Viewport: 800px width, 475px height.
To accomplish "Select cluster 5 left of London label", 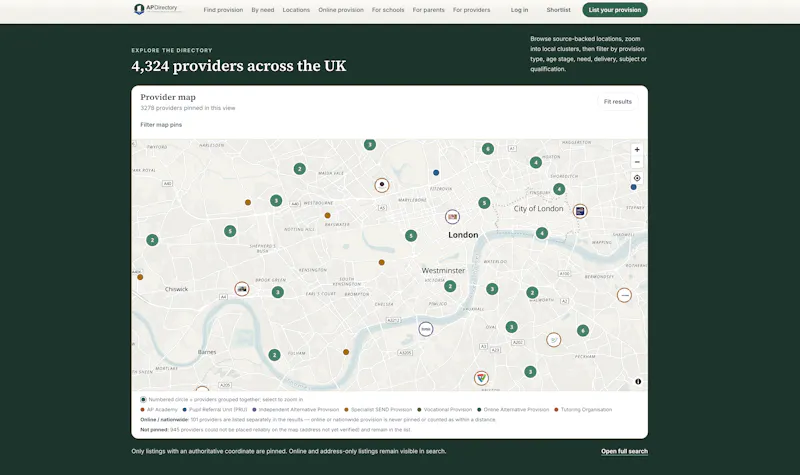I will tap(411, 236).
